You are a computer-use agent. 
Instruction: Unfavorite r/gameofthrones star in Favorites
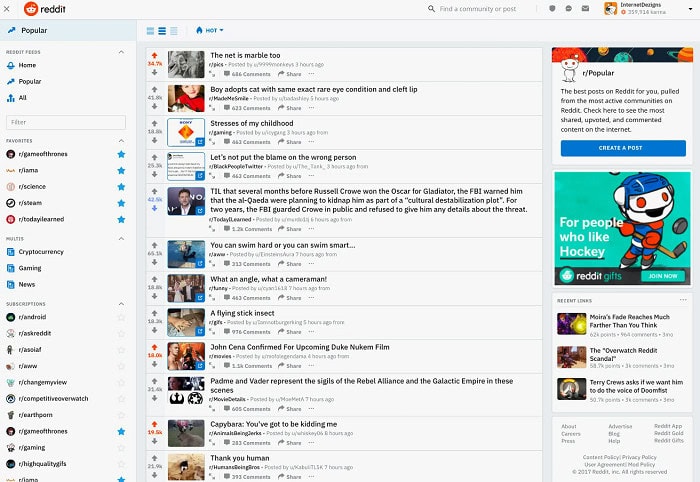pyautogui.click(x=121, y=154)
